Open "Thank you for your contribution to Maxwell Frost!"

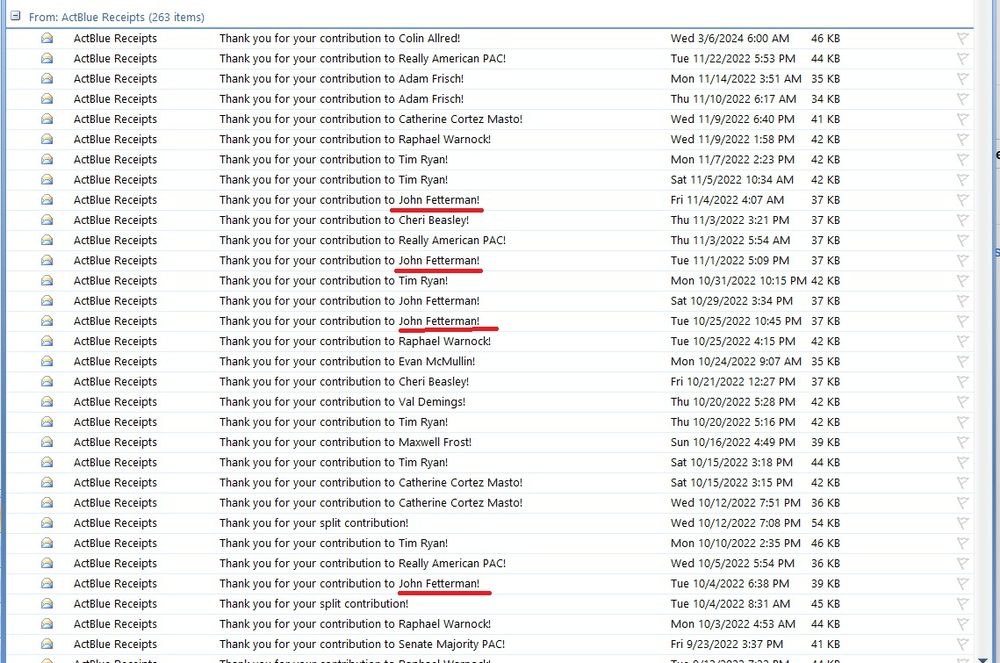(x=345, y=442)
